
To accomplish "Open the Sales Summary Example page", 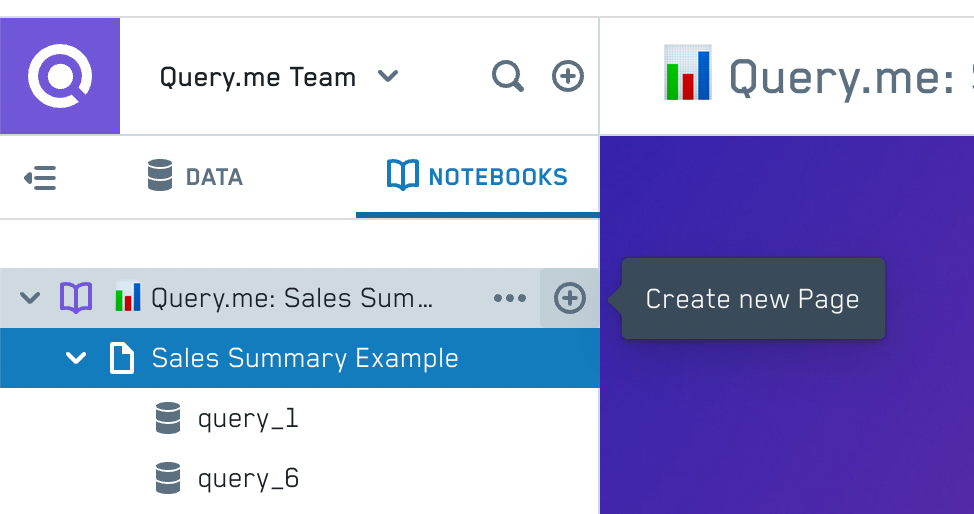I will point(300,358).
